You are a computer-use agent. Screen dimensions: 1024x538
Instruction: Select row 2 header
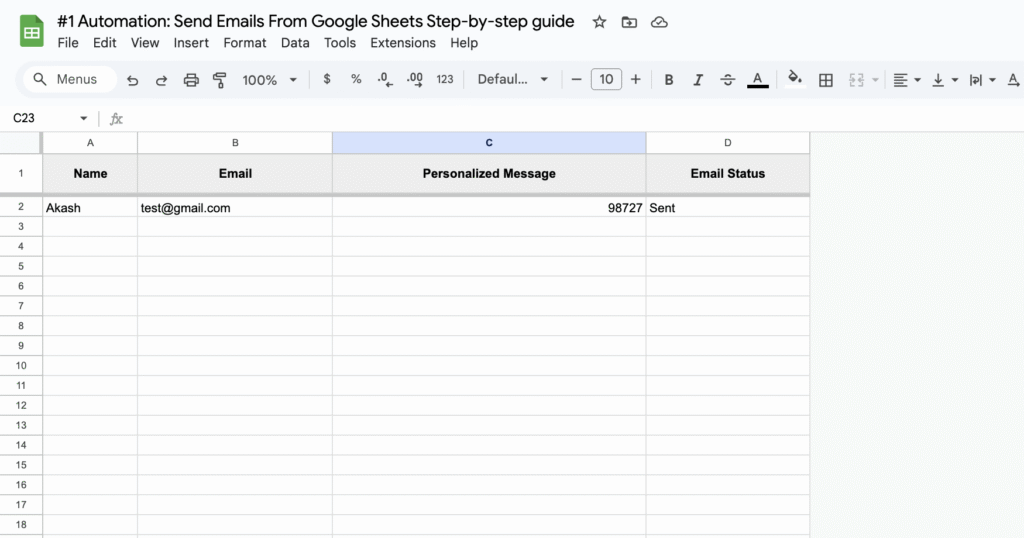(x=21, y=207)
